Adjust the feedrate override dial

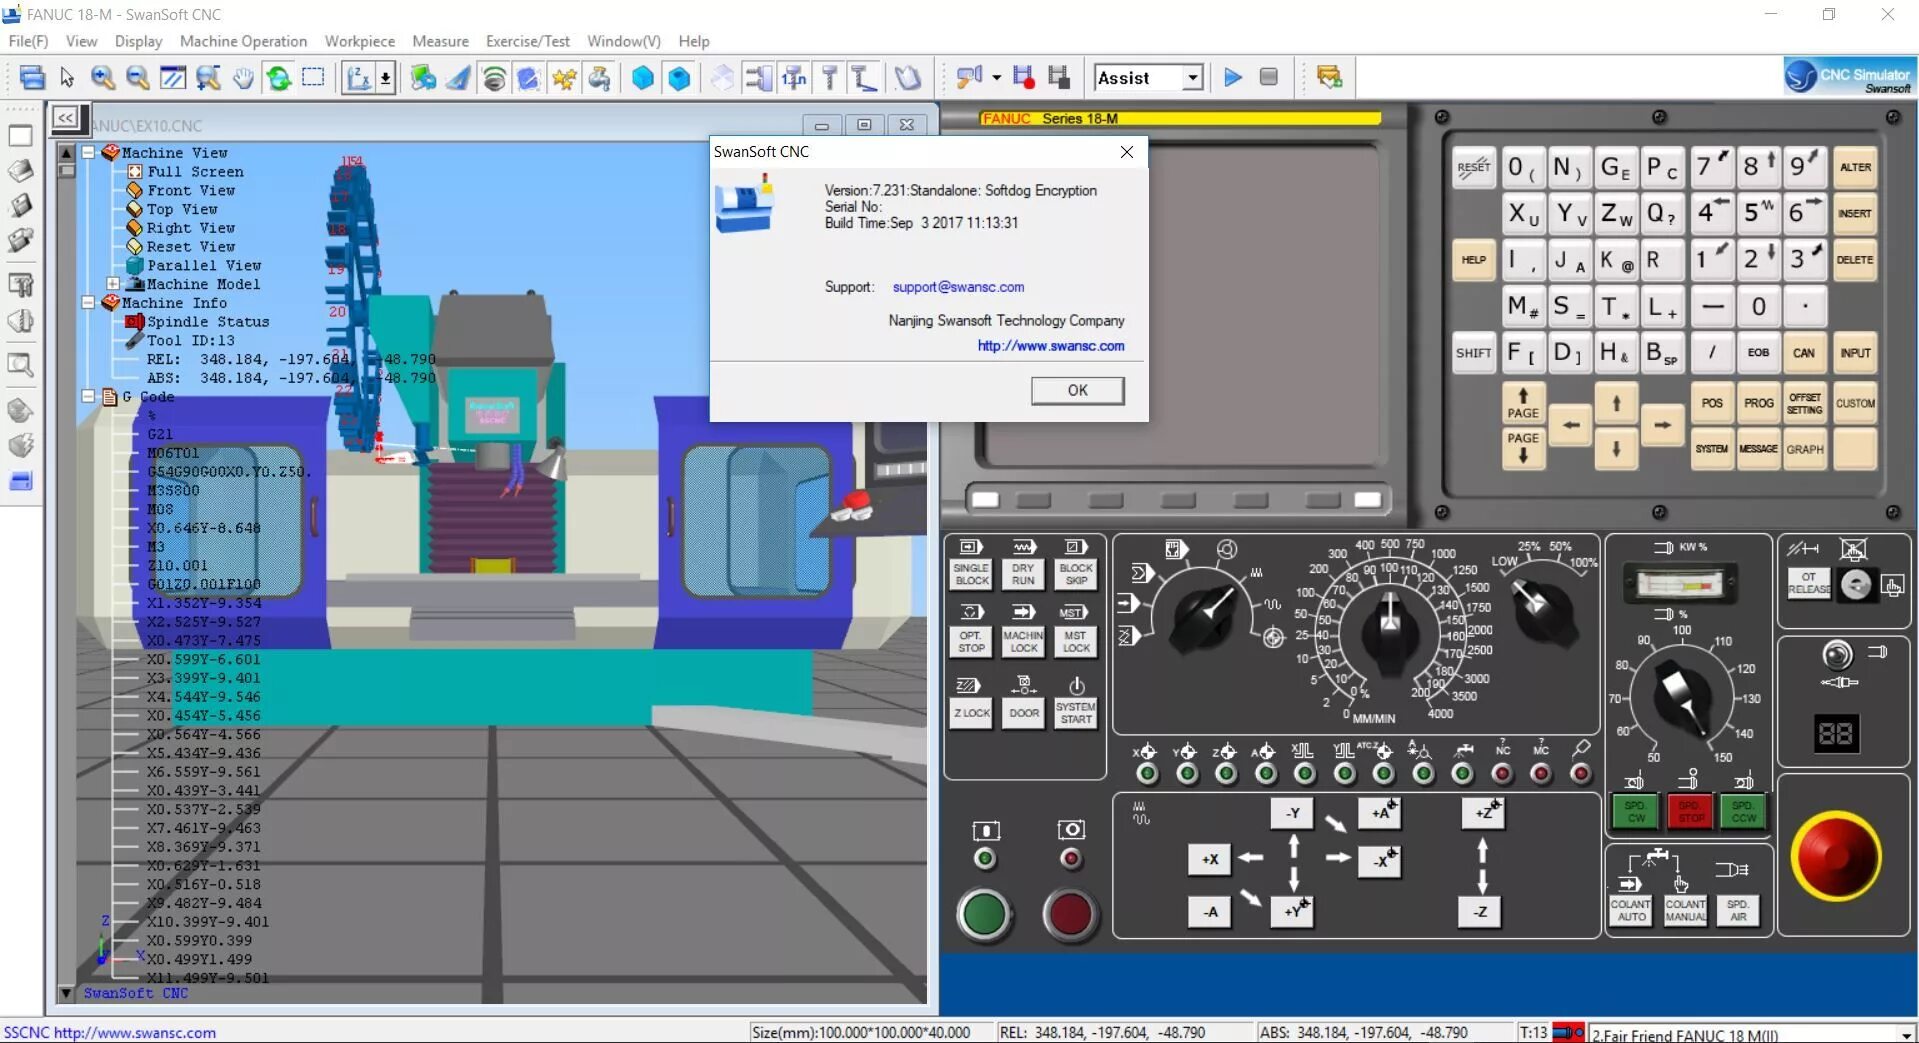click(x=1389, y=628)
